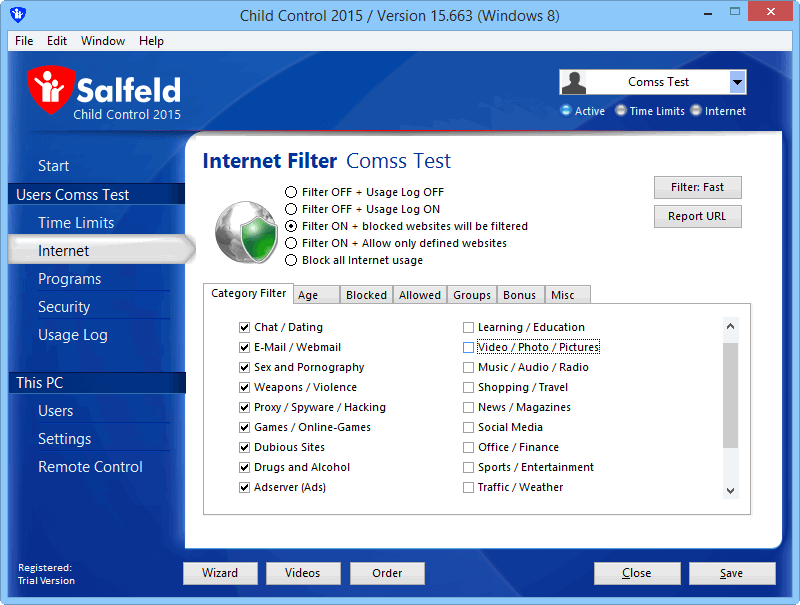This screenshot has width=800, height=605.
Task: Click the user avatar icon
Action: click(573, 82)
